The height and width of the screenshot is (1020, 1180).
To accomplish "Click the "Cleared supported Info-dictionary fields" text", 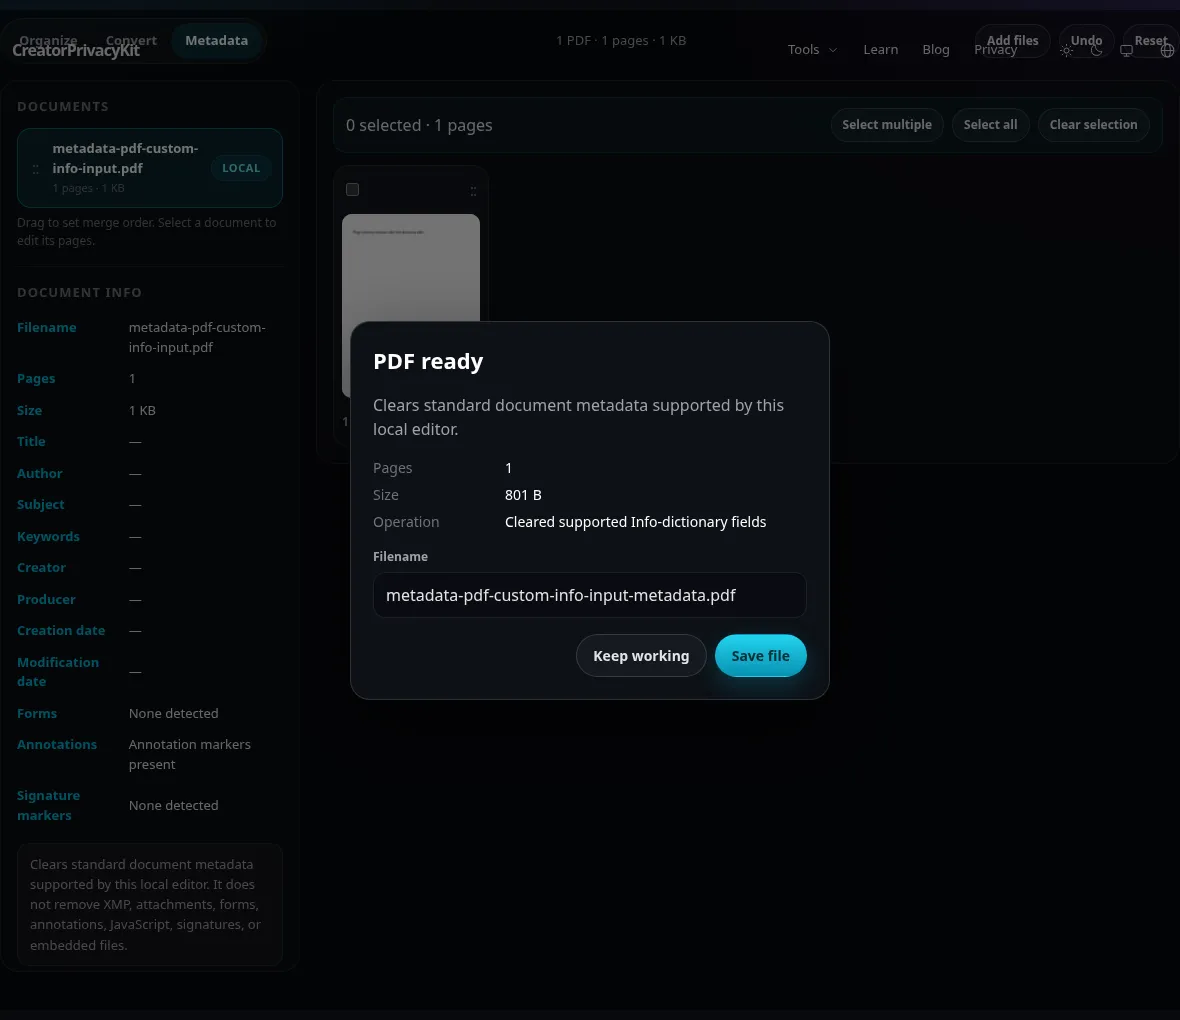I will 635,522.
